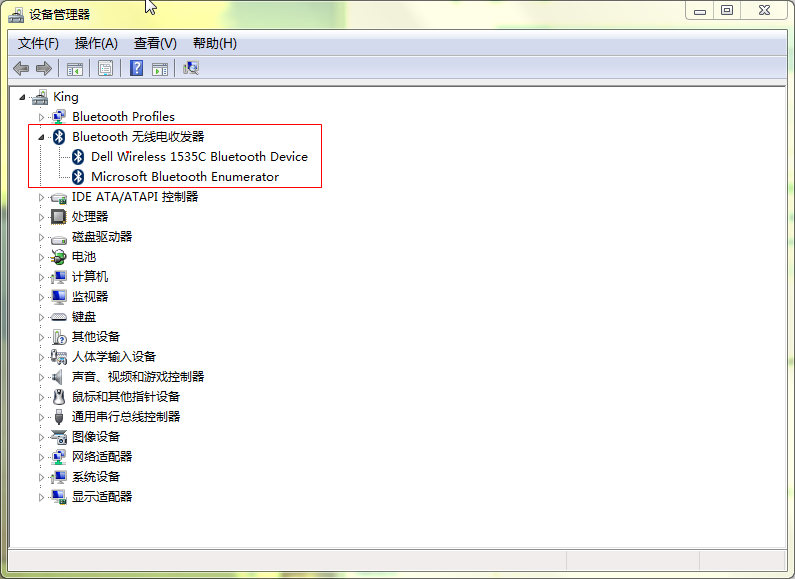
Task: Click the 磁盘驱动器 drive icon
Action: [59, 238]
